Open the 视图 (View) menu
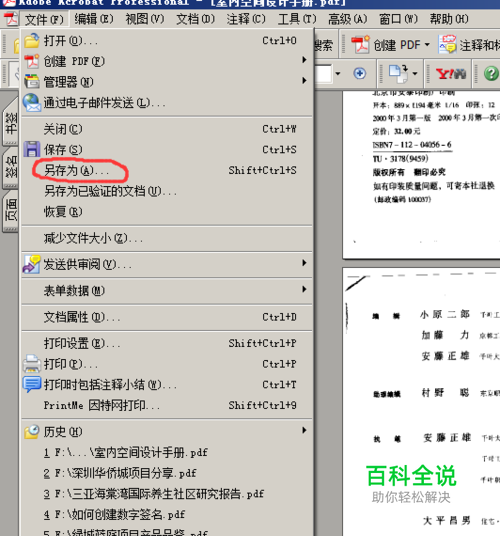 145,19
